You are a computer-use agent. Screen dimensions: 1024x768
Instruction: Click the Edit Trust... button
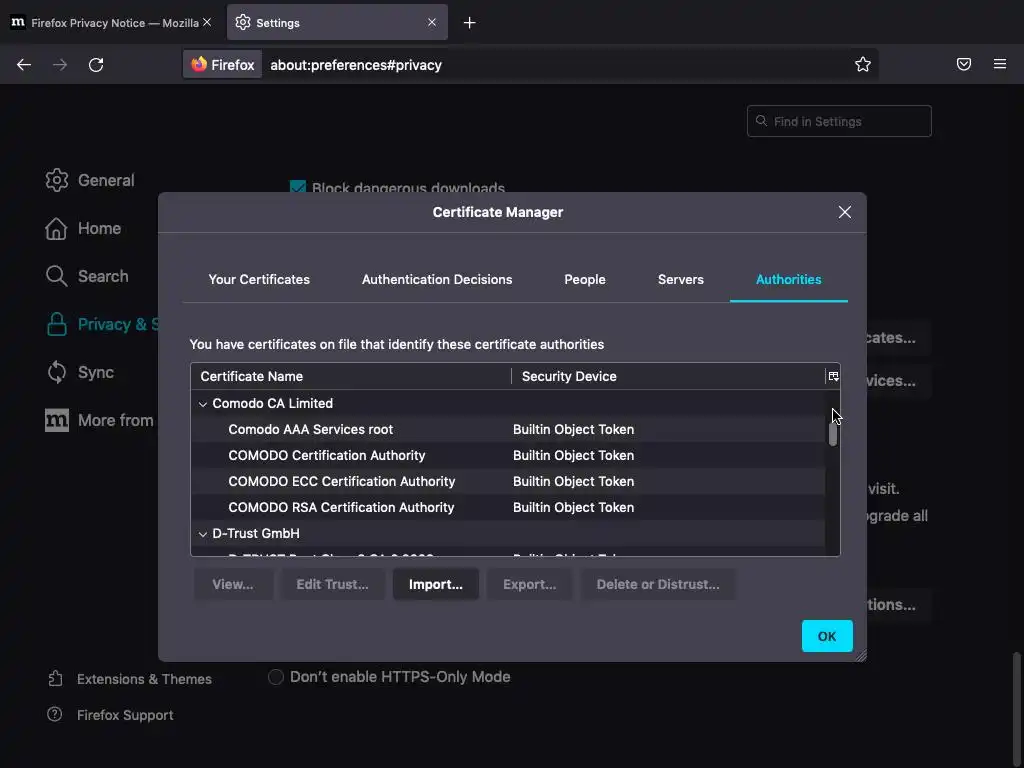click(332, 584)
